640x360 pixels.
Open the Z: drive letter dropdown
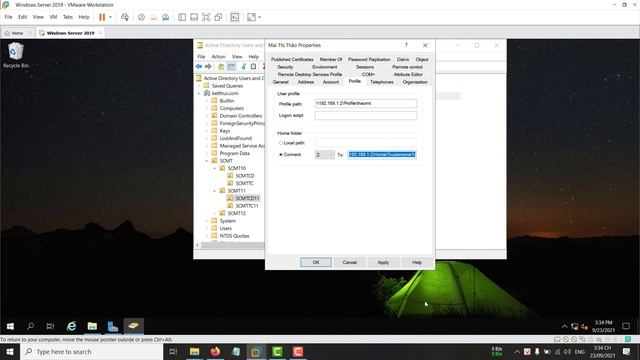point(324,155)
